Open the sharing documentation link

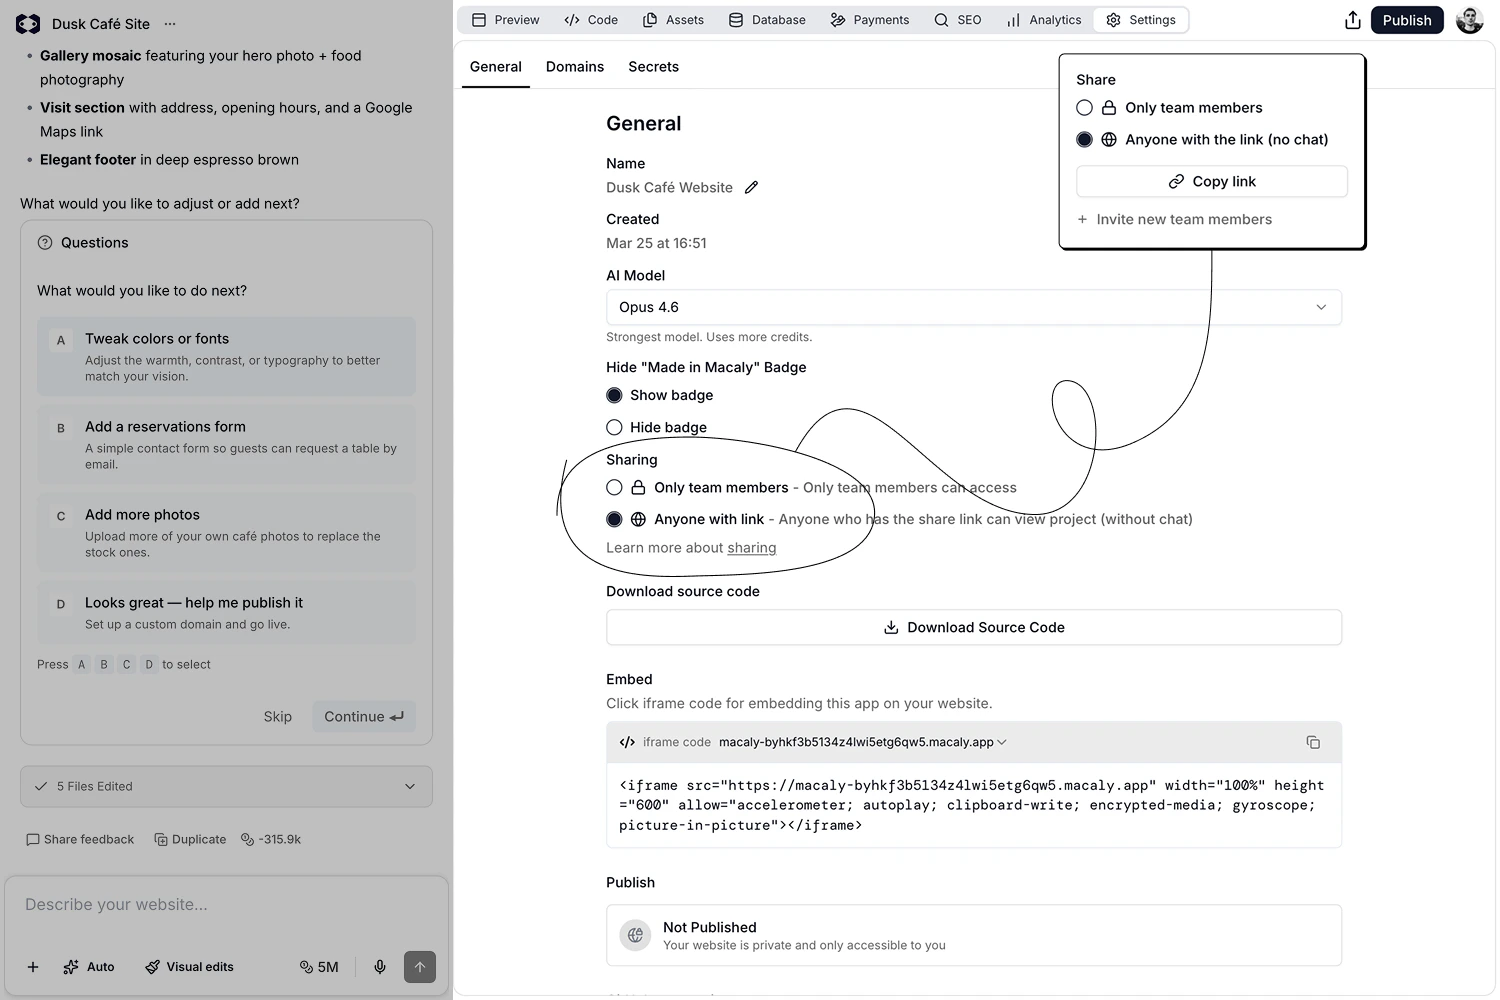[751, 547]
